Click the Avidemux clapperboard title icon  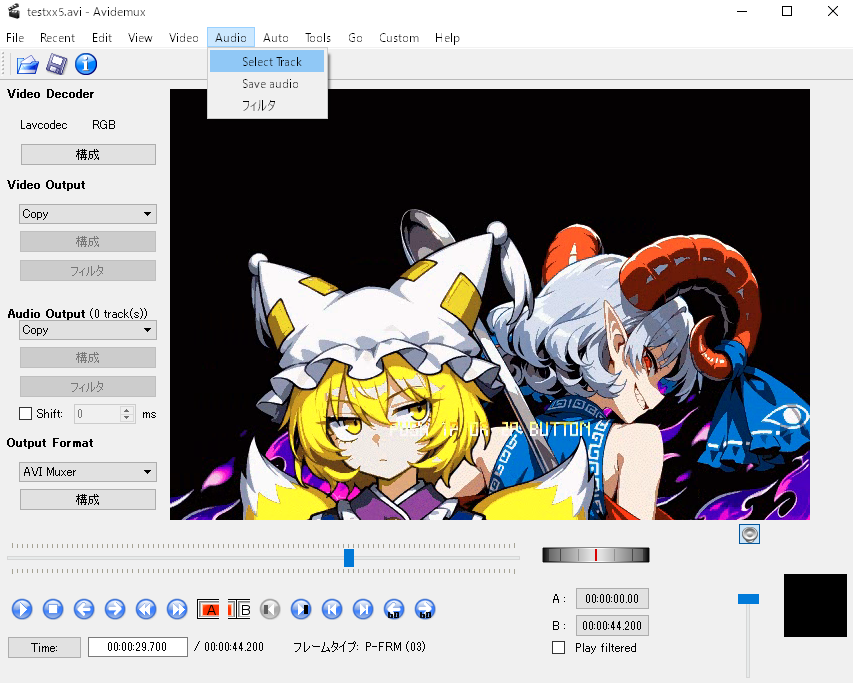click(14, 11)
